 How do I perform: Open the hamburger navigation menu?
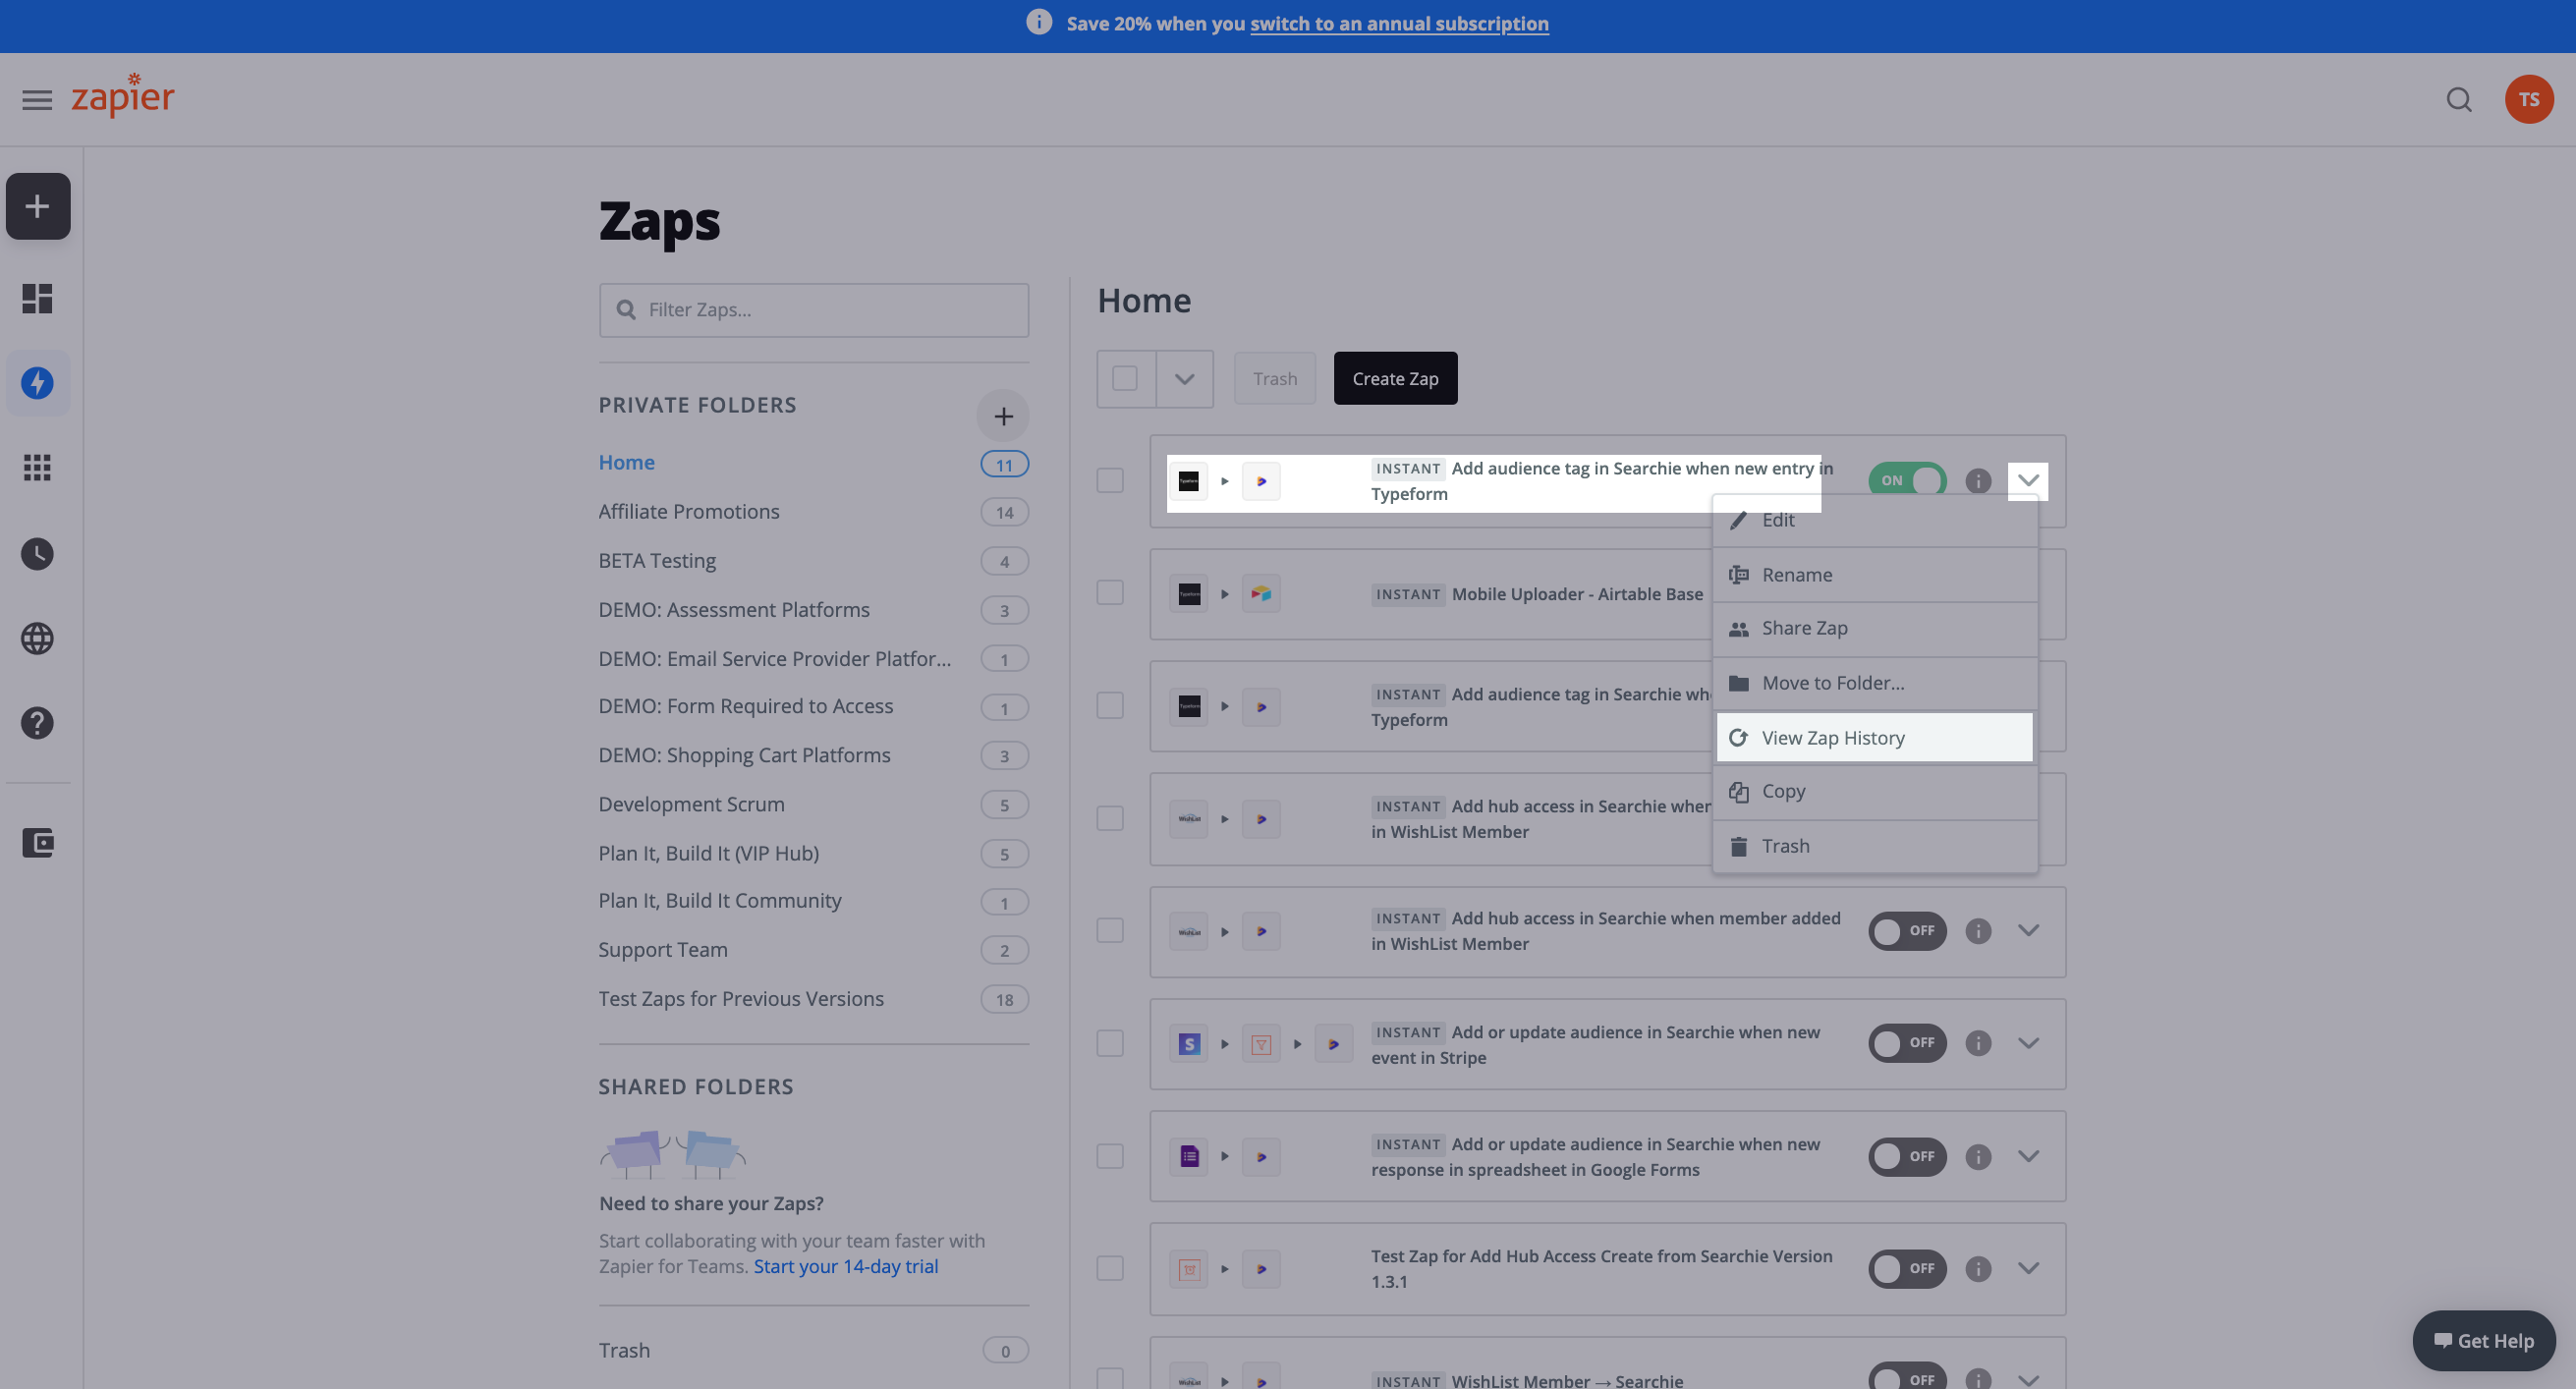[37, 99]
